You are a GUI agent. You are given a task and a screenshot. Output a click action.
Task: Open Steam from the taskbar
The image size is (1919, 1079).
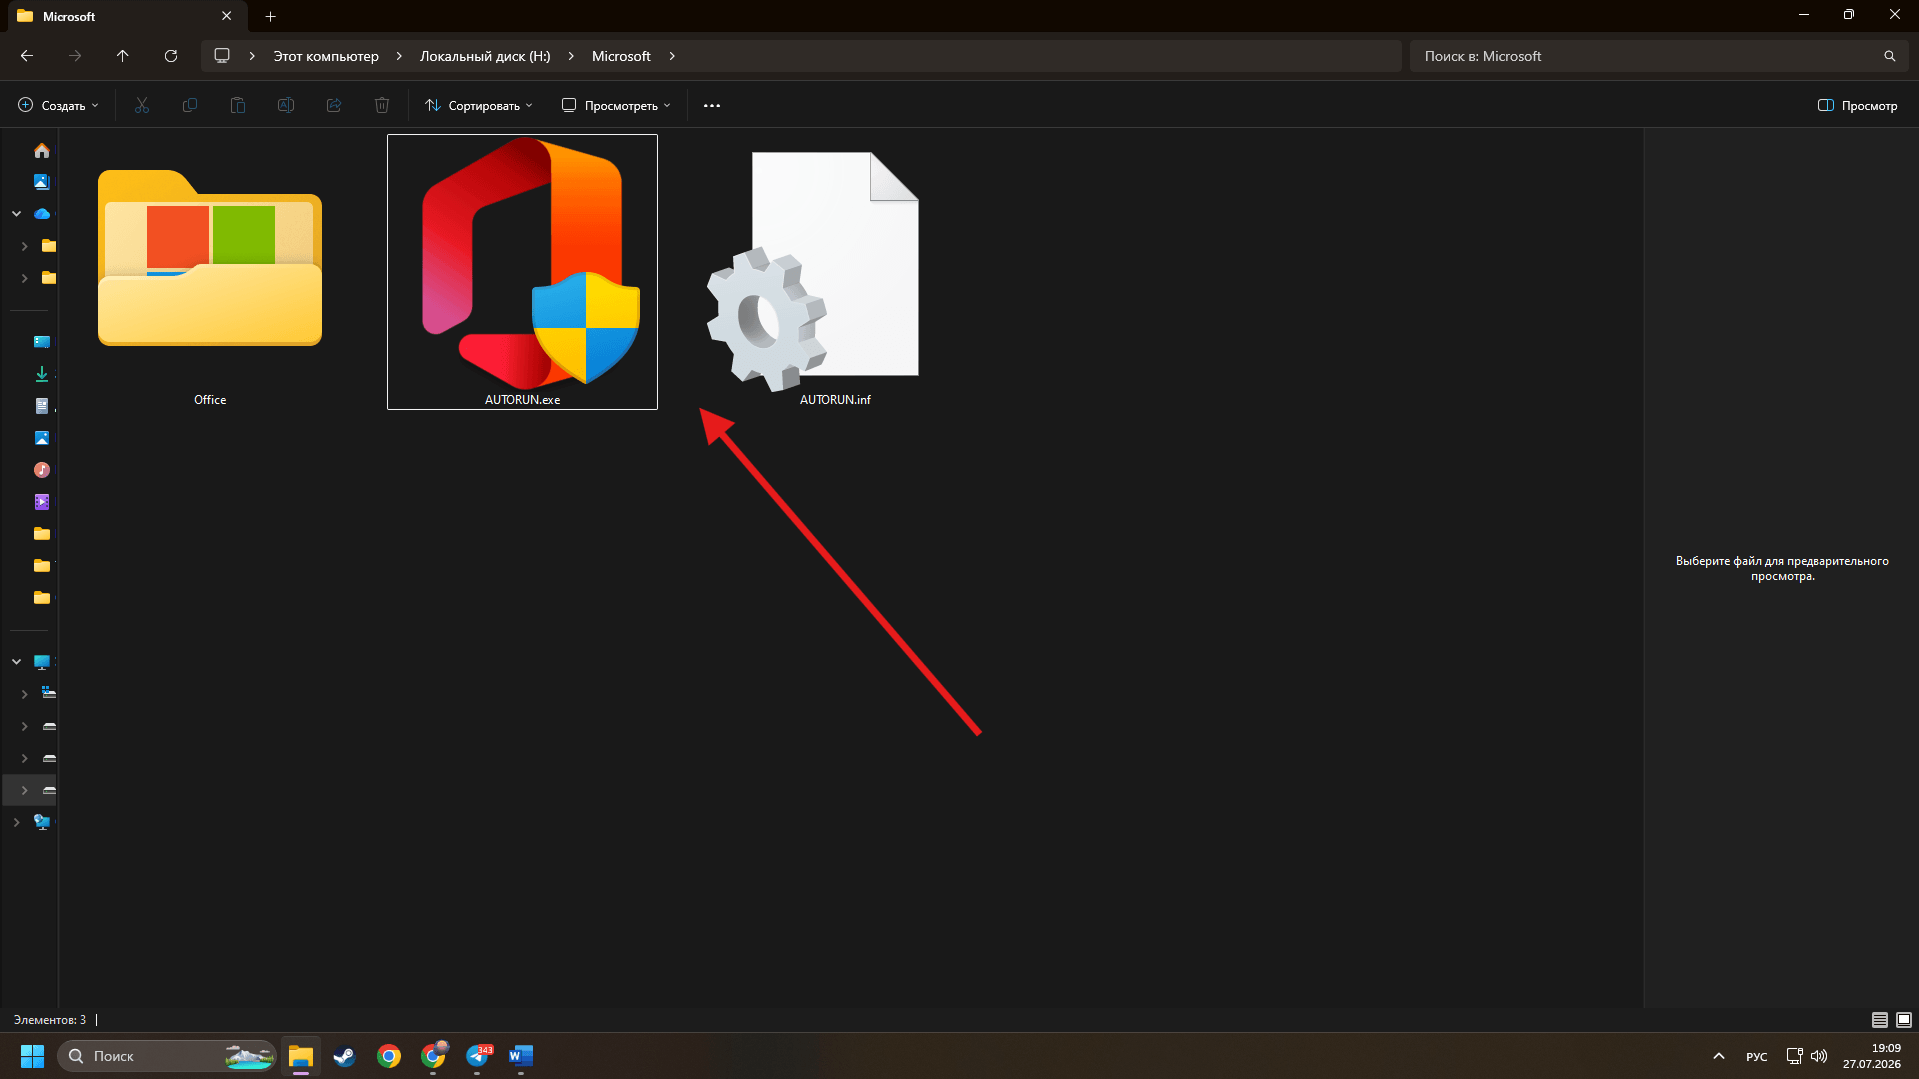click(345, 1056)
